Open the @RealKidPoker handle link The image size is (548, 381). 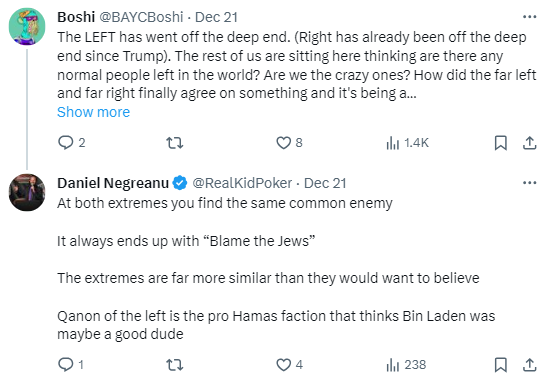tap(242, 183)
